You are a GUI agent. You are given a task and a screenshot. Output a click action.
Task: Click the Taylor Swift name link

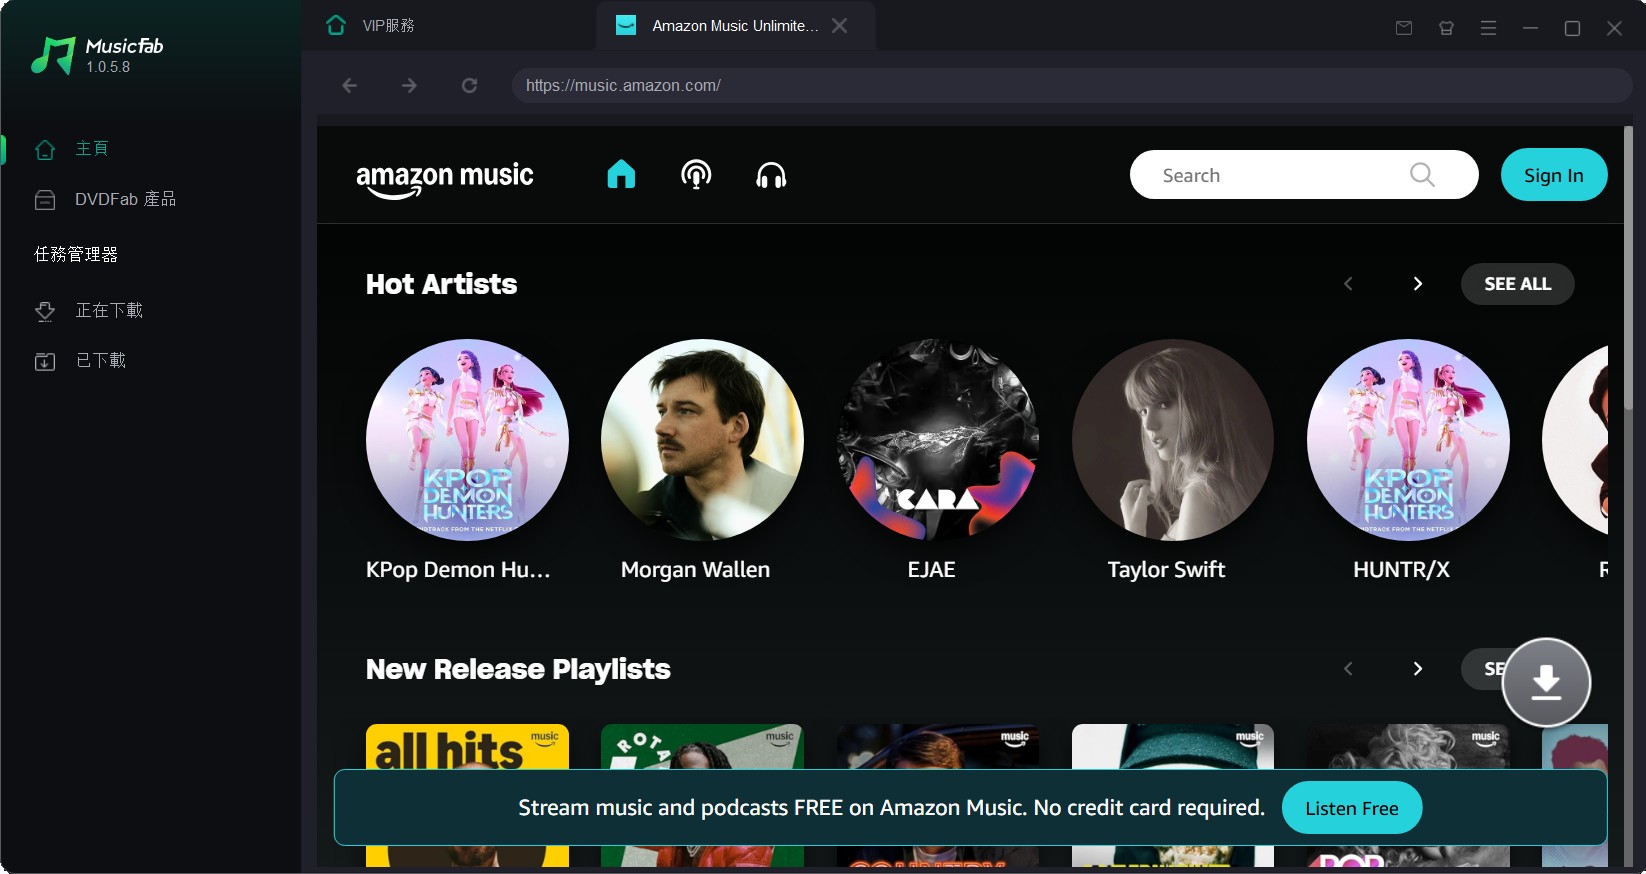[1166, 570]
